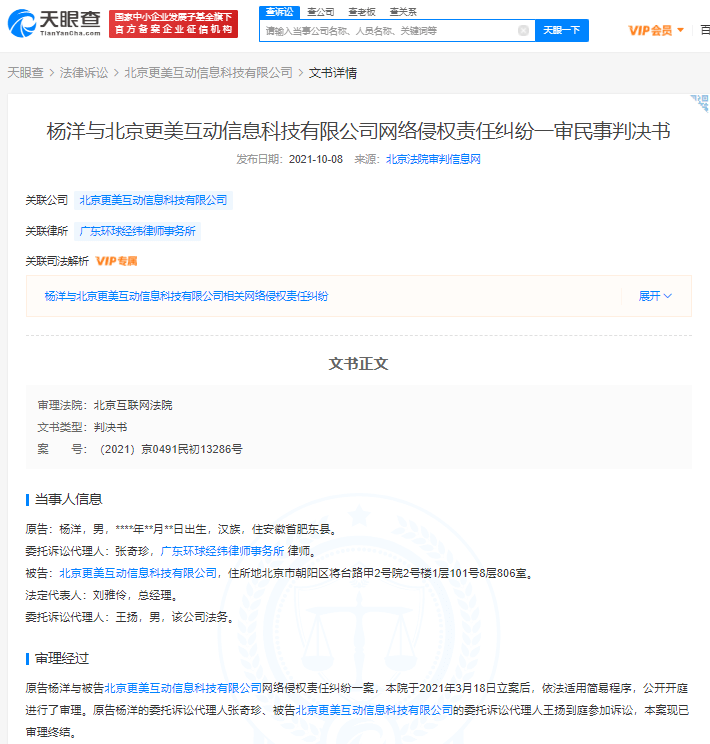Go to 天眼查 breadcrumb home
This screenshot has height=744, width=710.
click(25, 73)
